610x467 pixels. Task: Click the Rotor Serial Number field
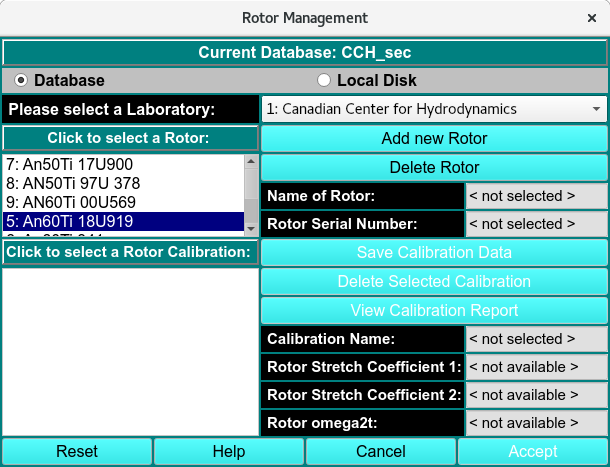point(537,224)
